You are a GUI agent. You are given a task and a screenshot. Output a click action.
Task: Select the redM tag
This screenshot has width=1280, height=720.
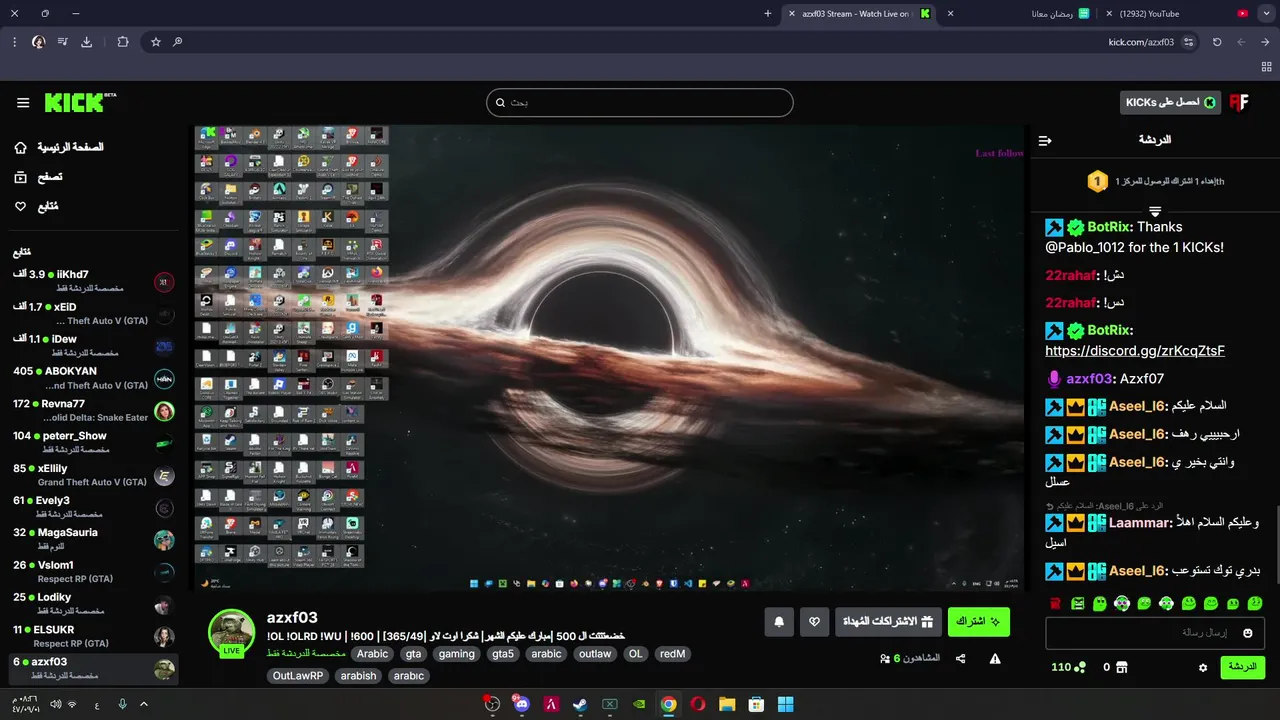672,654
